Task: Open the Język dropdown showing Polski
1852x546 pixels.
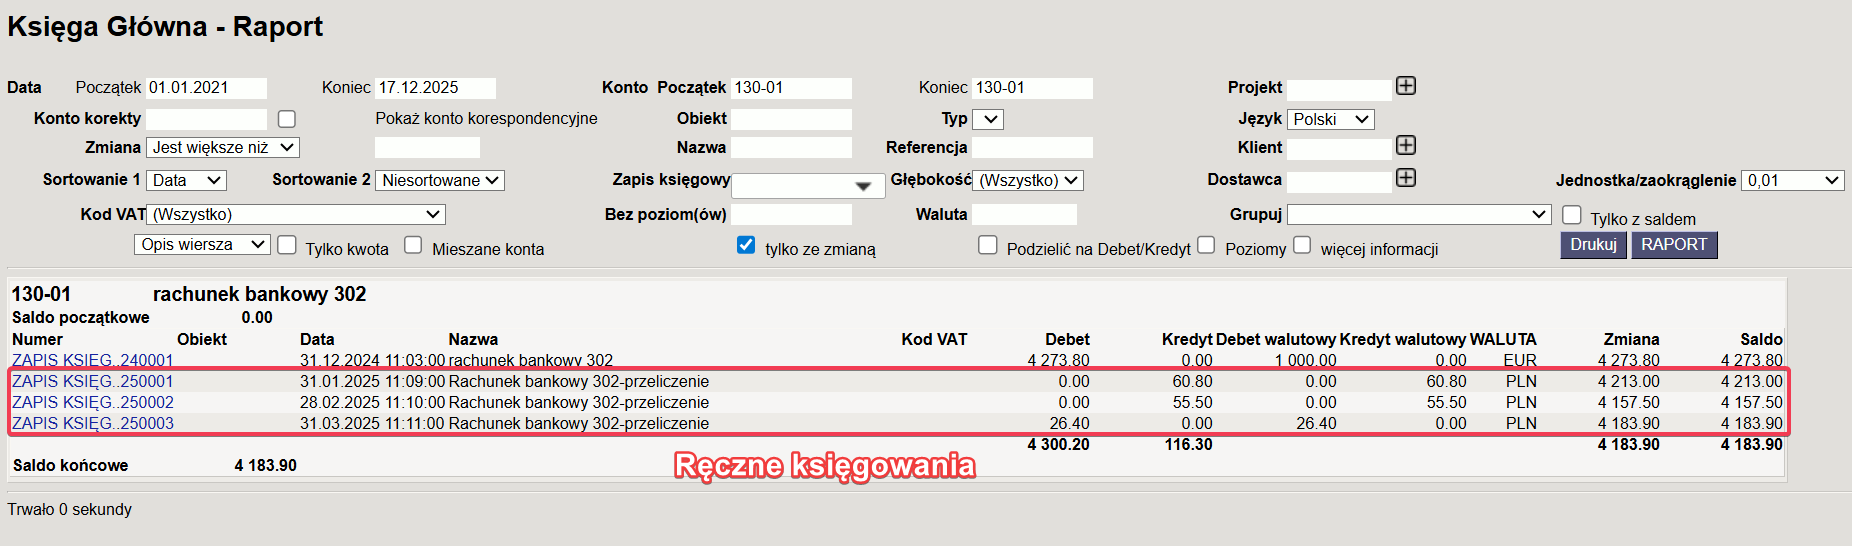Action: click(1330, 119)
